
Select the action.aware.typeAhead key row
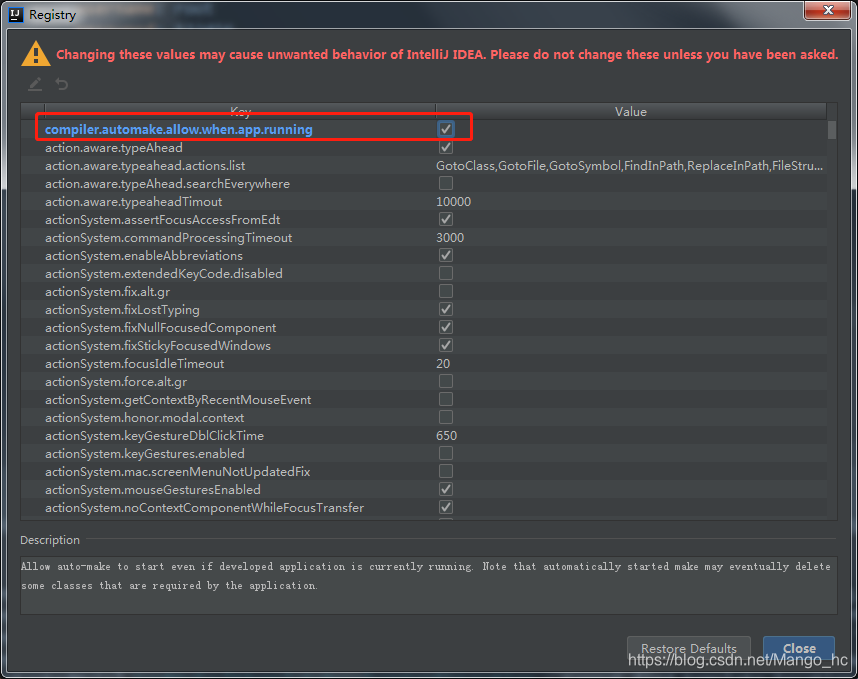[114, 148]
